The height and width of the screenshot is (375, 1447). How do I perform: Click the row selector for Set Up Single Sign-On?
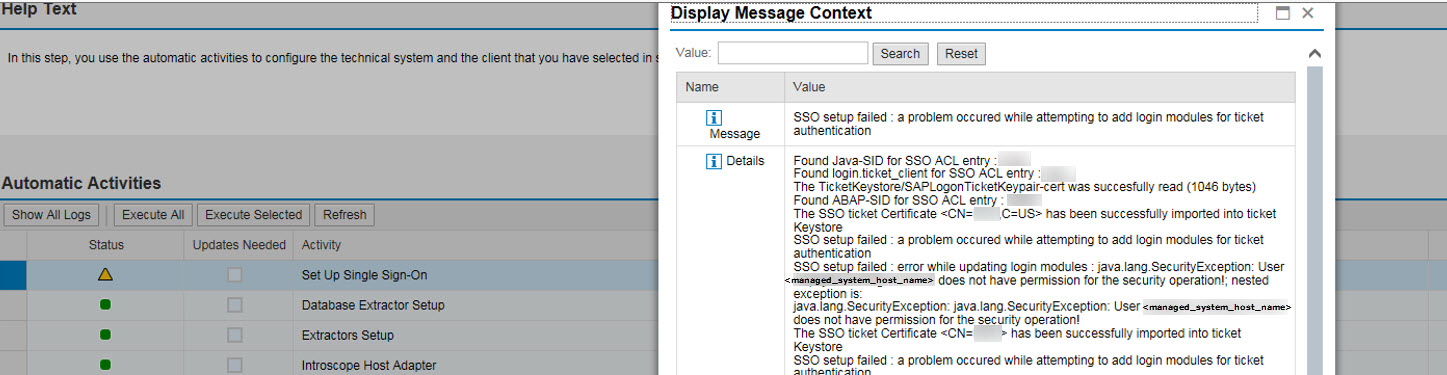click(x=13, y=275)
